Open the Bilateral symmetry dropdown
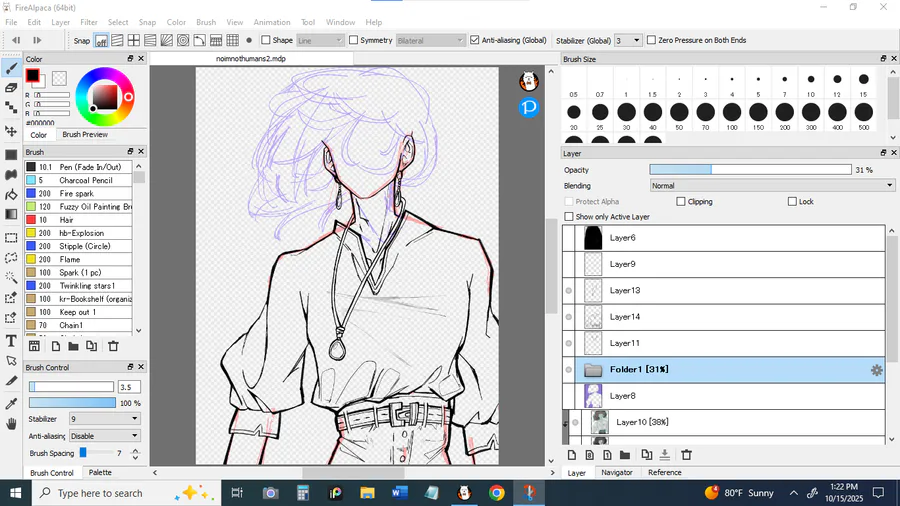Screen dimensions: 900x506 [x=430, y=40]
